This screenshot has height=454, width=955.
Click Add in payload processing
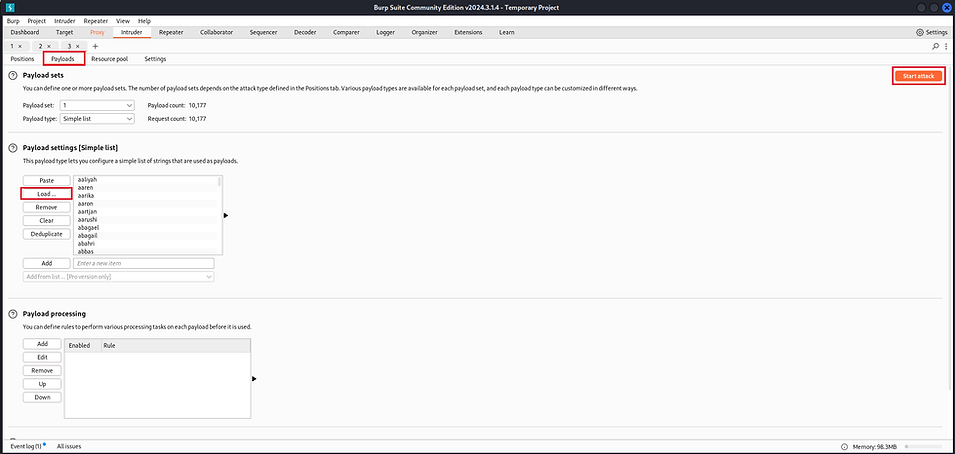click(x=43, y=344)
